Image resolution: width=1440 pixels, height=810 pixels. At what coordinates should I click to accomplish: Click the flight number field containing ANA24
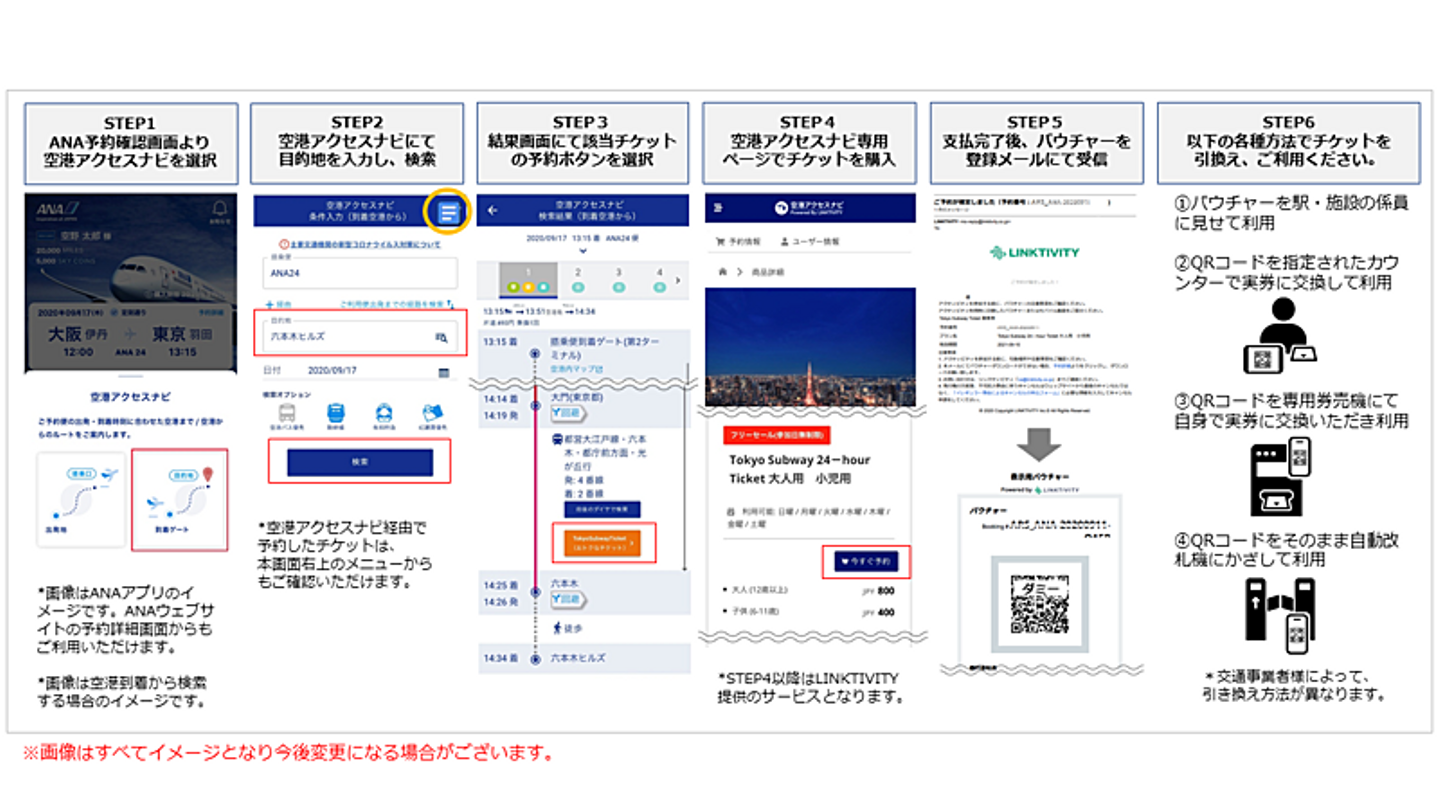coord(360,273)
